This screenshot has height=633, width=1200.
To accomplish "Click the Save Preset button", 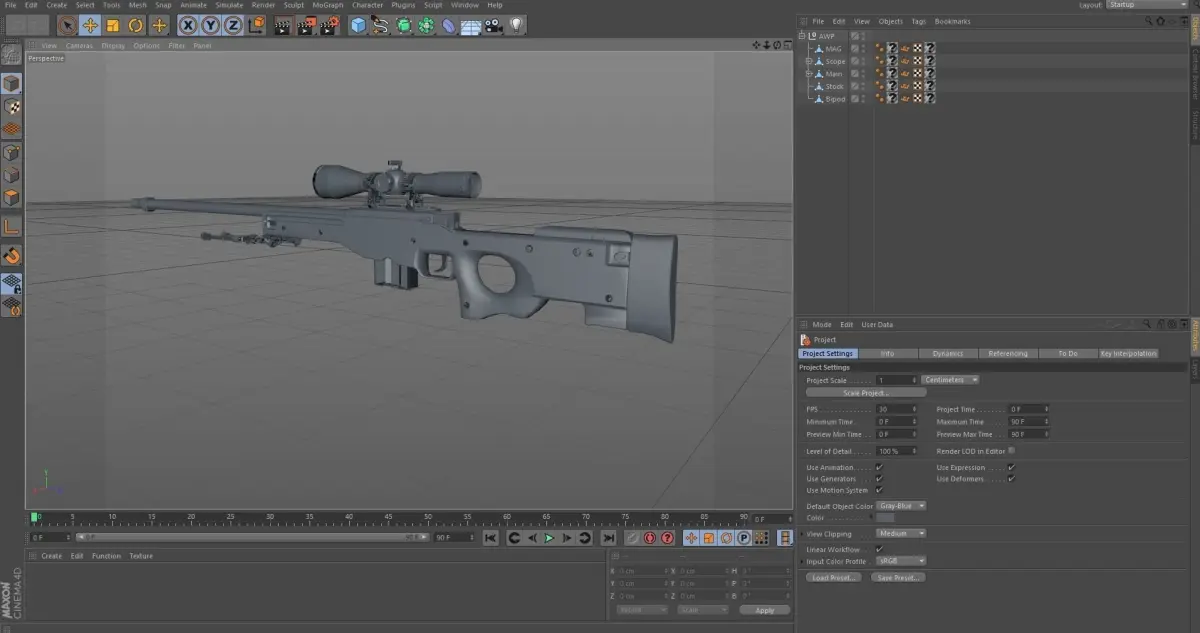I will (x=897, y=578).
